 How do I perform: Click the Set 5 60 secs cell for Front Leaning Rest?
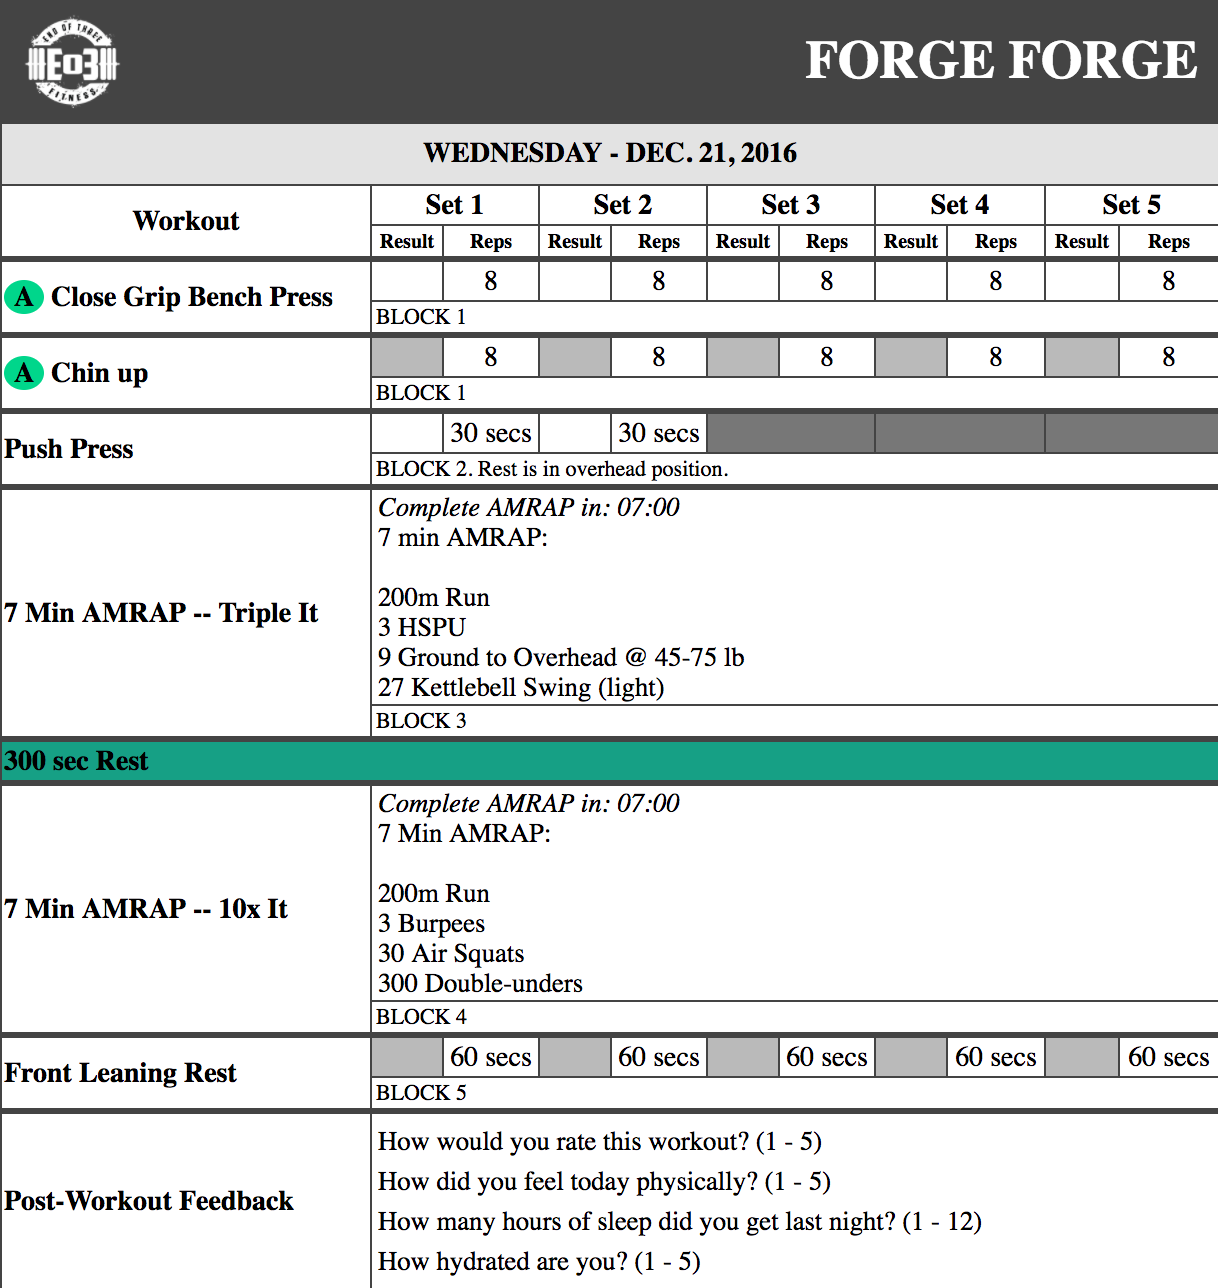coord(1168,1057)
